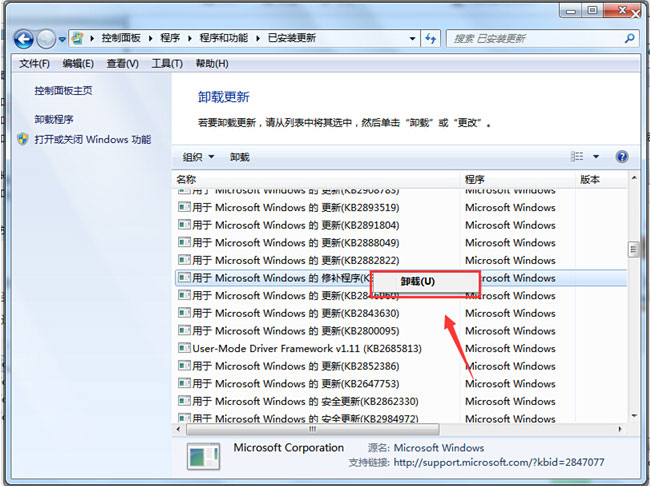Click the icon of row KB2852386

(x=184, y=365)
